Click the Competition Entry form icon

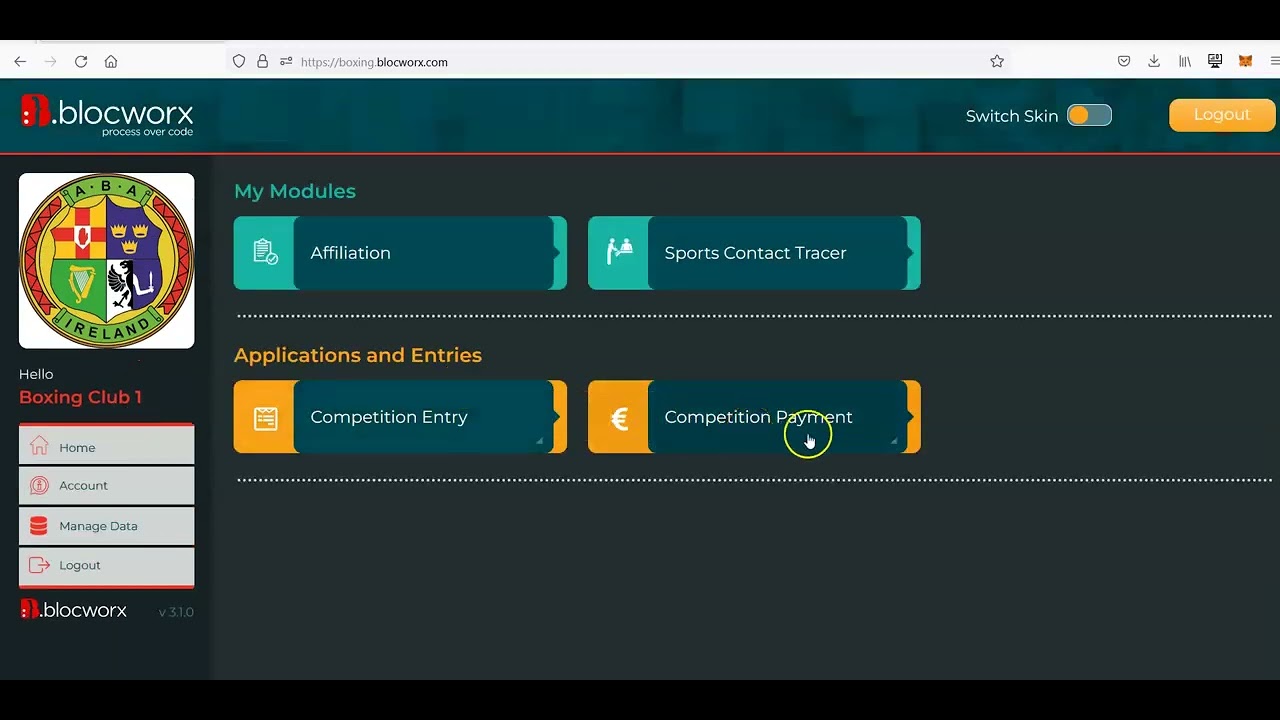pyautogui.click(x=265, y=418)
